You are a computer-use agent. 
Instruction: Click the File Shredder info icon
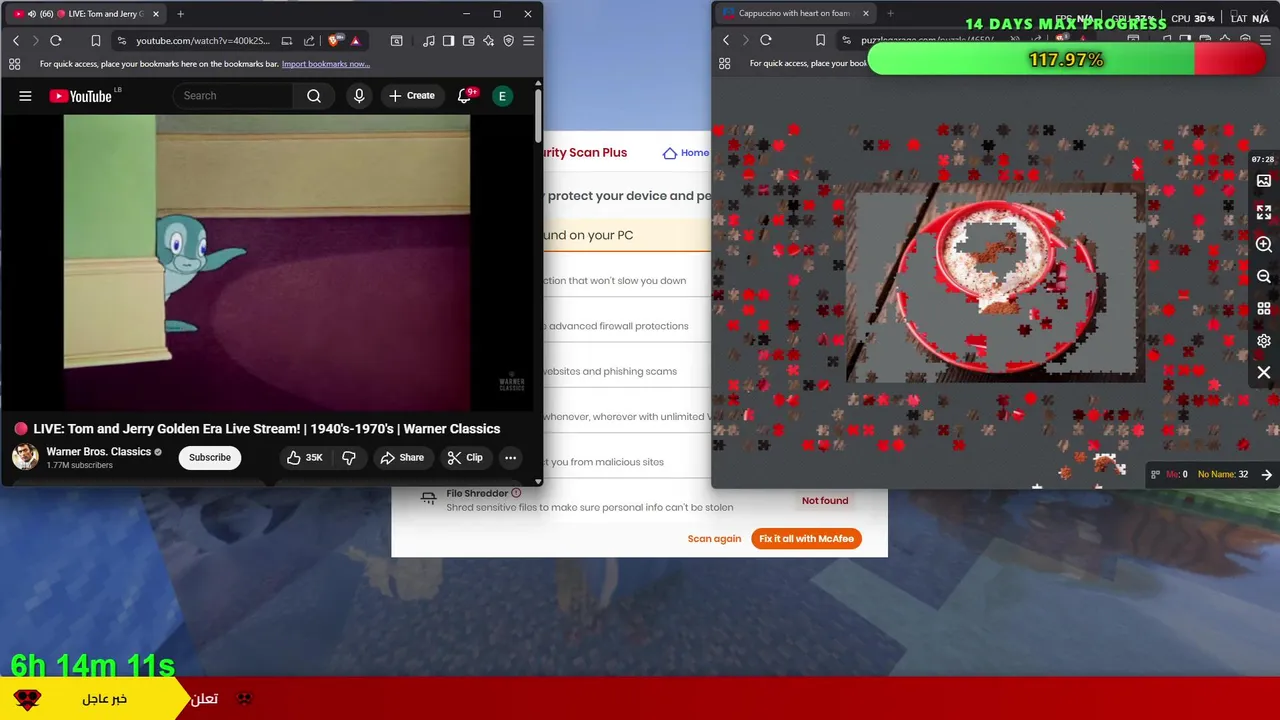tap(516, 493)
